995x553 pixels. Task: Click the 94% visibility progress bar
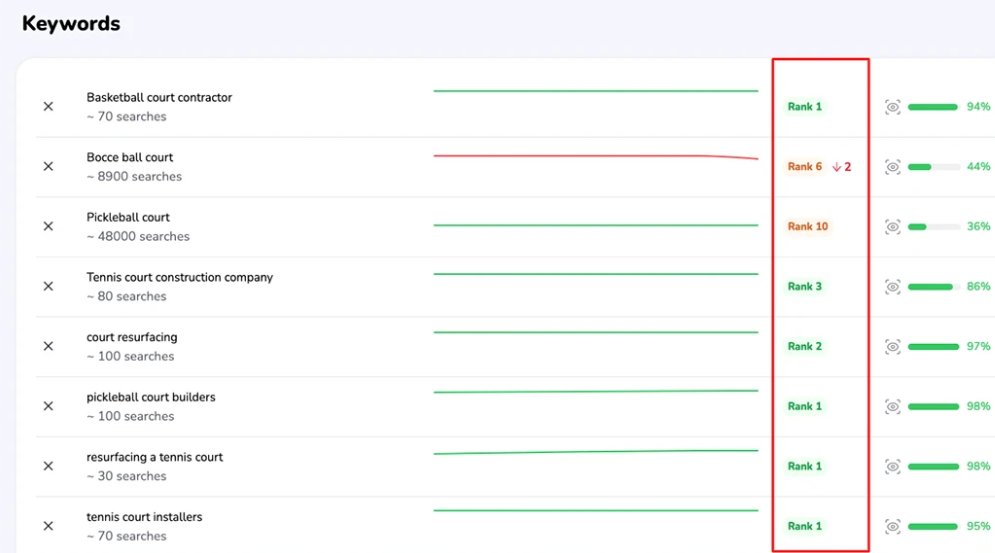933,107
